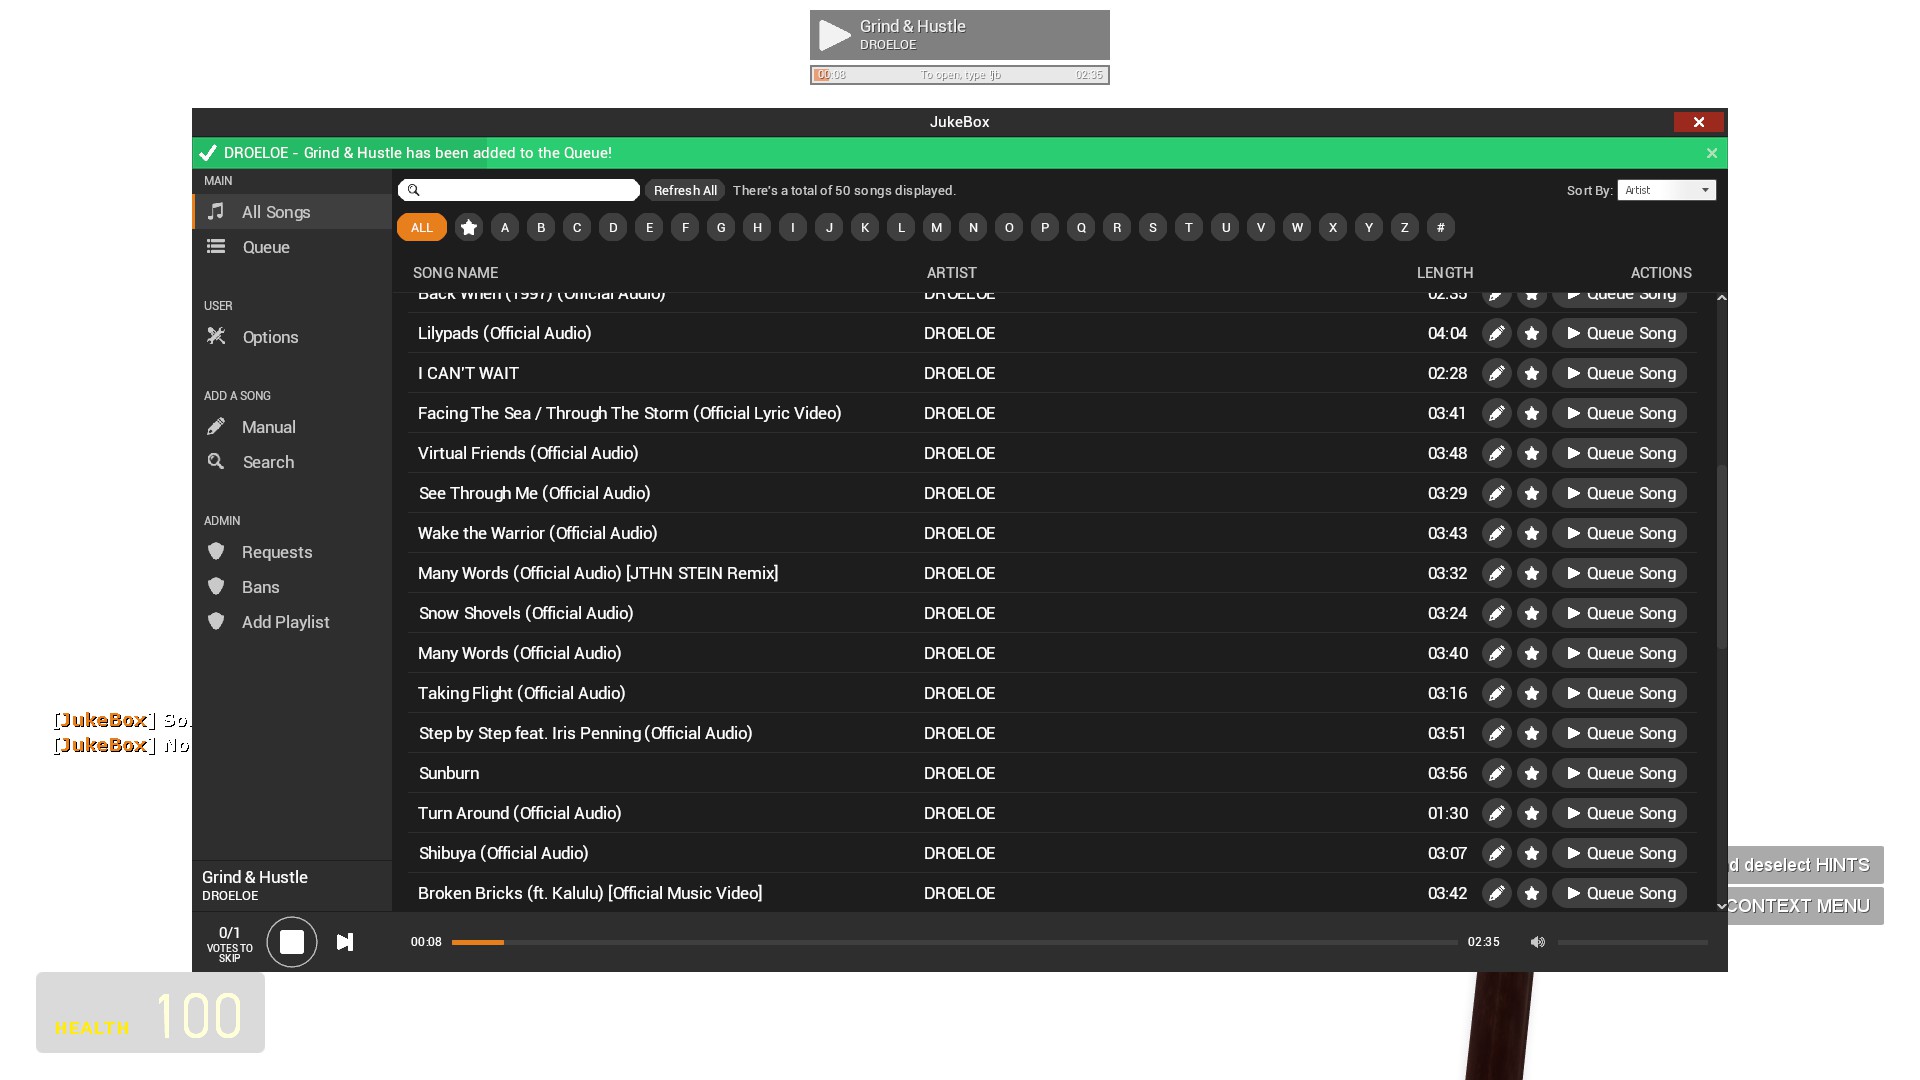Filter songs by letter Z
Image resolution: width=1920 pixels, height=1080 pixels.
point(1405,227)
